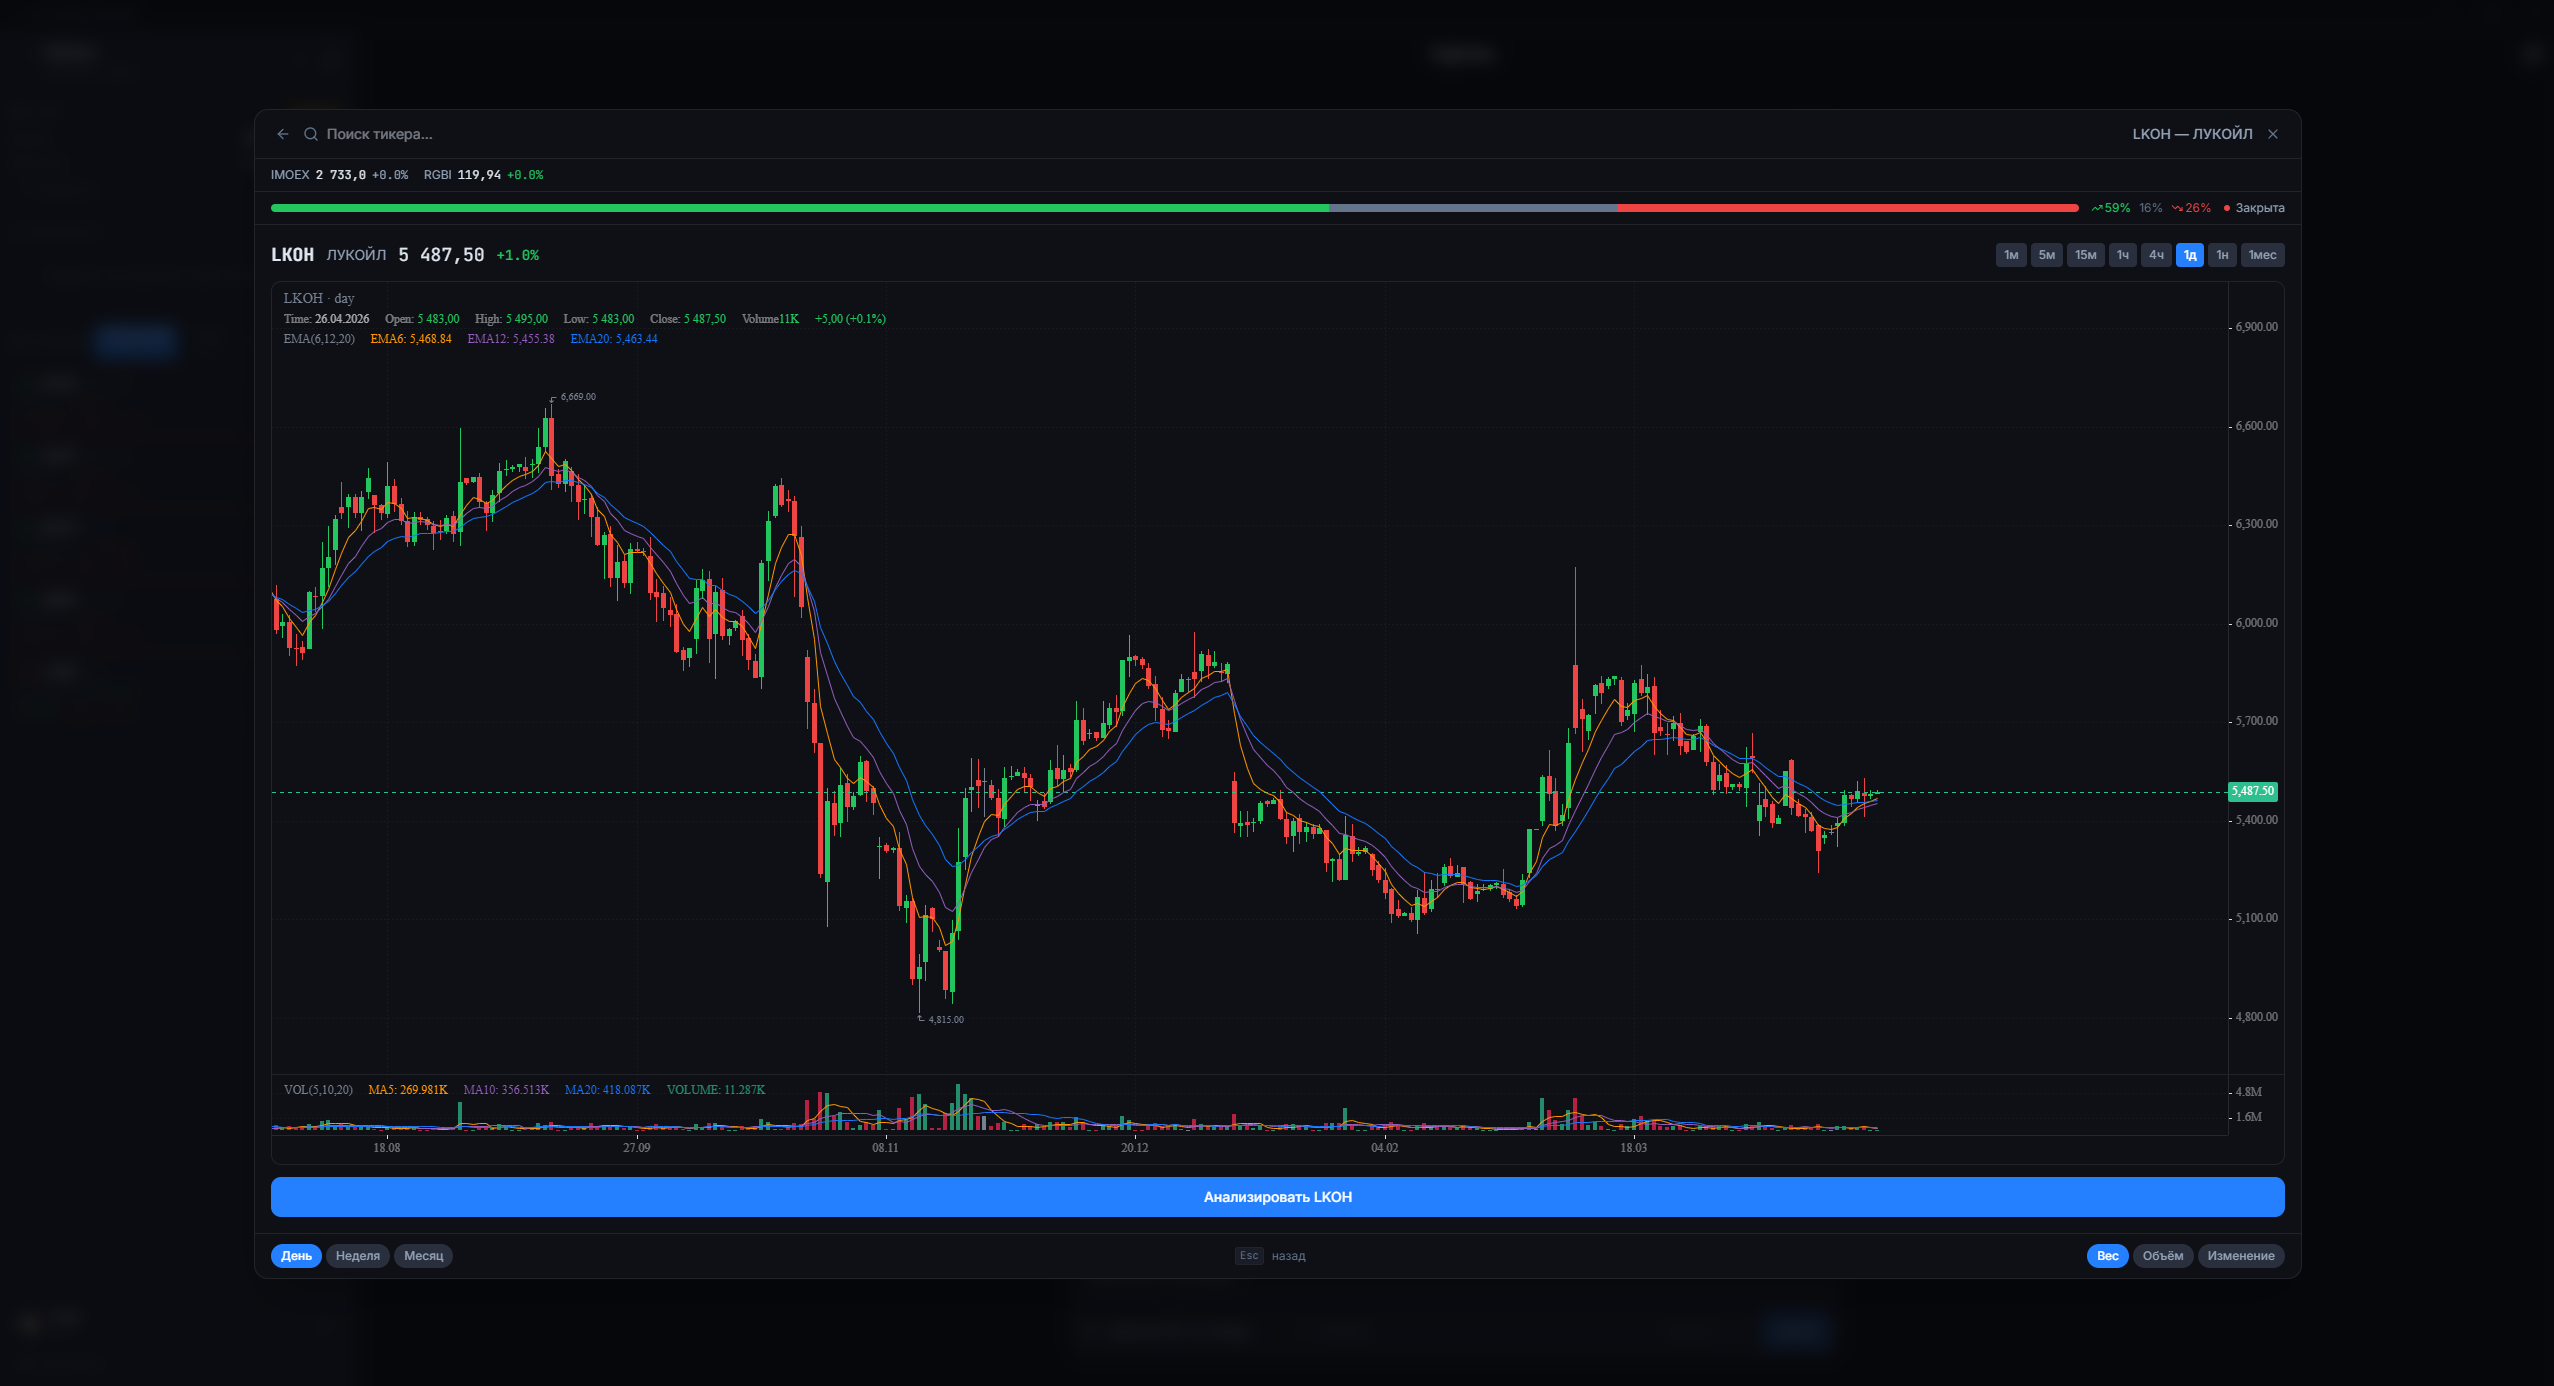Image resolution: width=2554 pixels, height=1386 pixels.
Task: Click the 5,487.50 current price tag on axis
Action: tap(2253, 791)
